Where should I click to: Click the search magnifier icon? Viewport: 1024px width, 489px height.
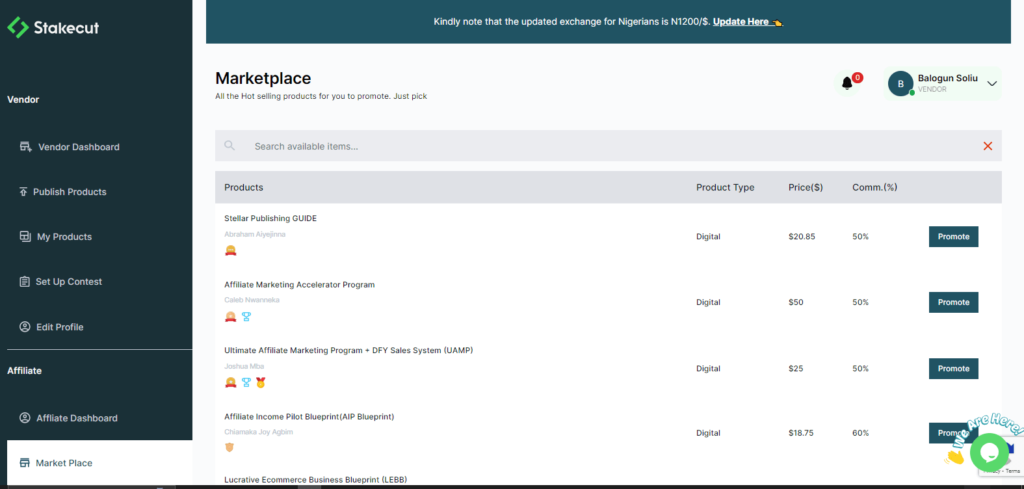(230, 146)
